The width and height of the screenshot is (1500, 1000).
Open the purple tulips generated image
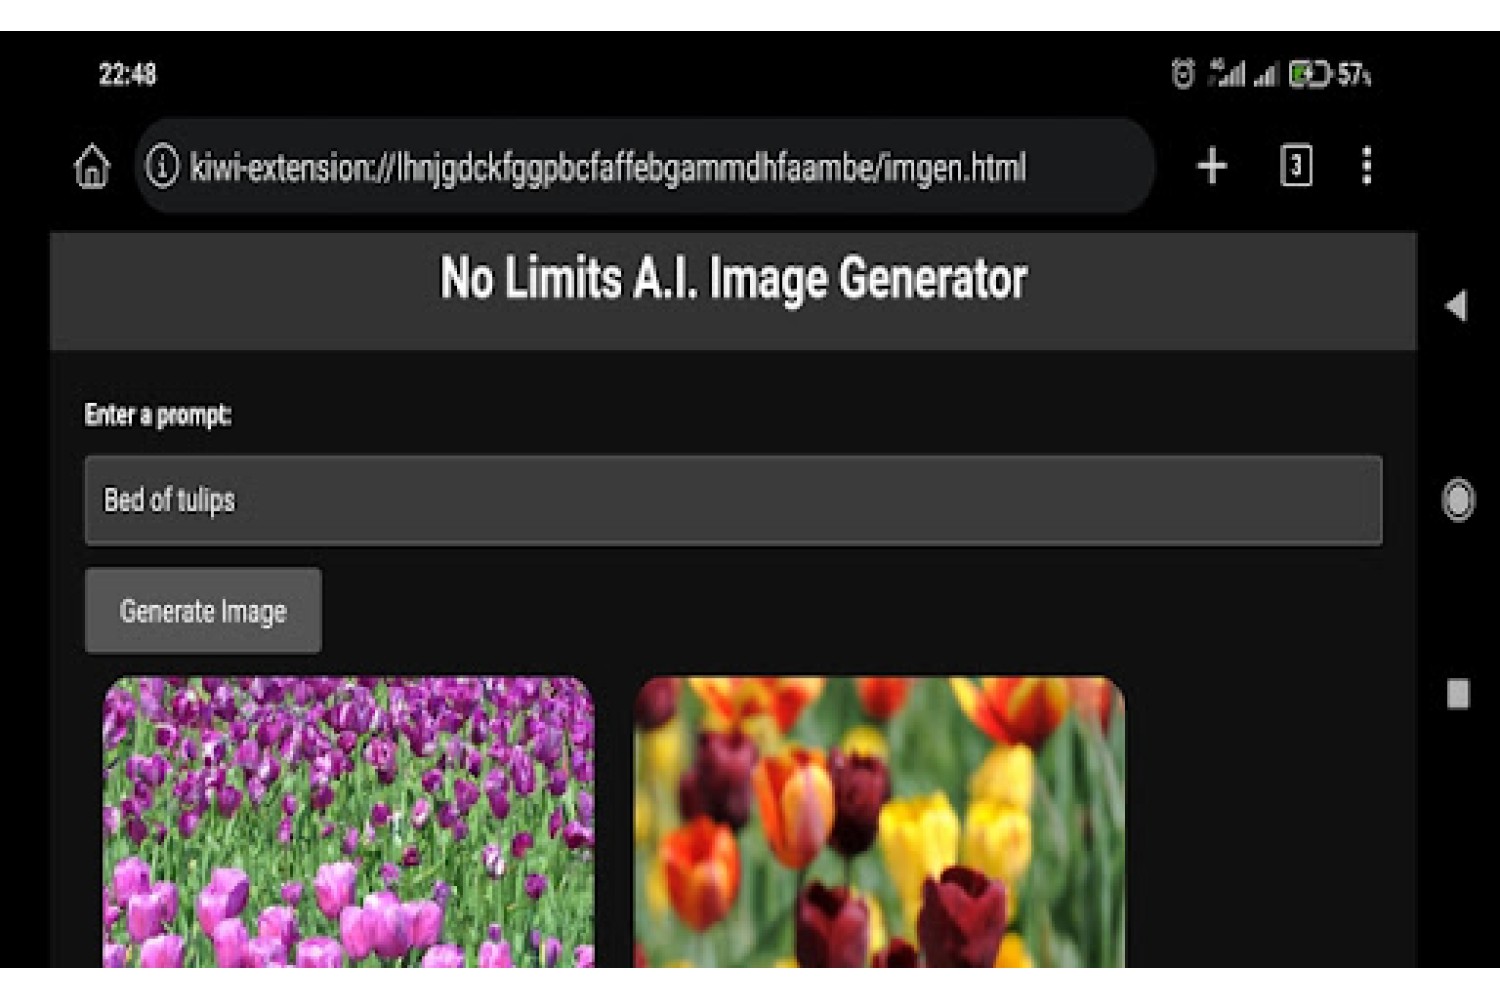(348, 822)
